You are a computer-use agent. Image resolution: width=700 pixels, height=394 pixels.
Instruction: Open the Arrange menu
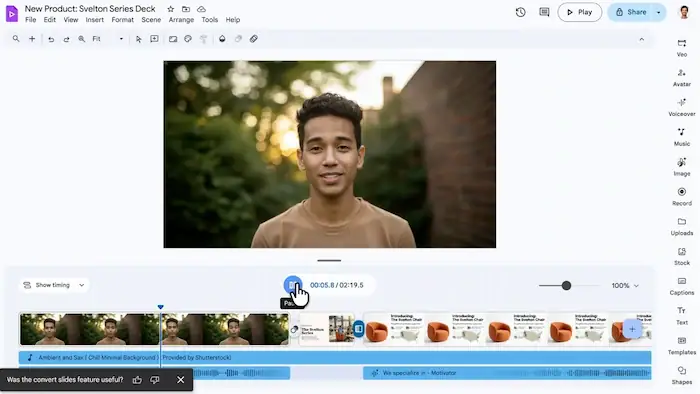pyautogui.click(x=181, y=20)
